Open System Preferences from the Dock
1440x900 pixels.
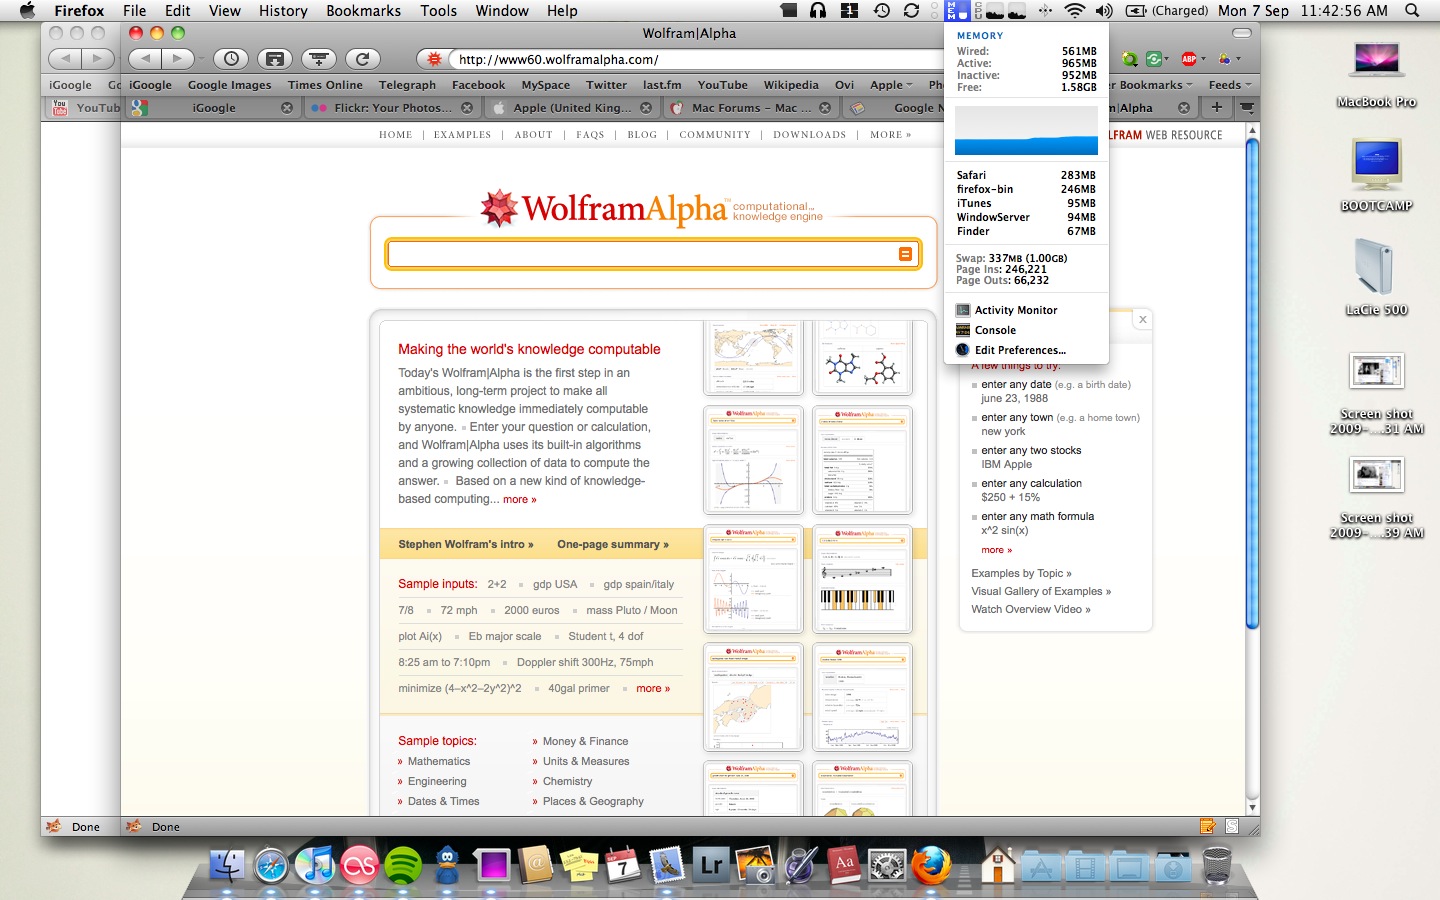click(887, 866)
